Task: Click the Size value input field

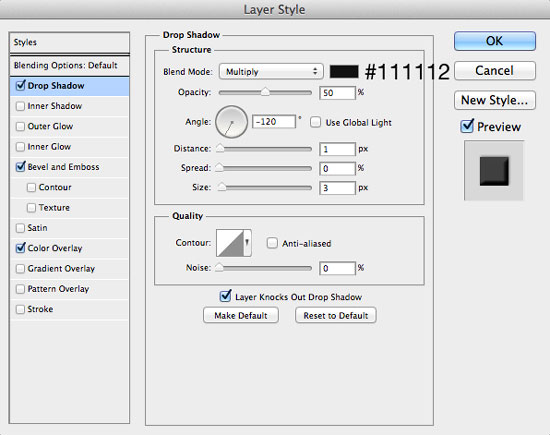Action: tap(337, 188)
